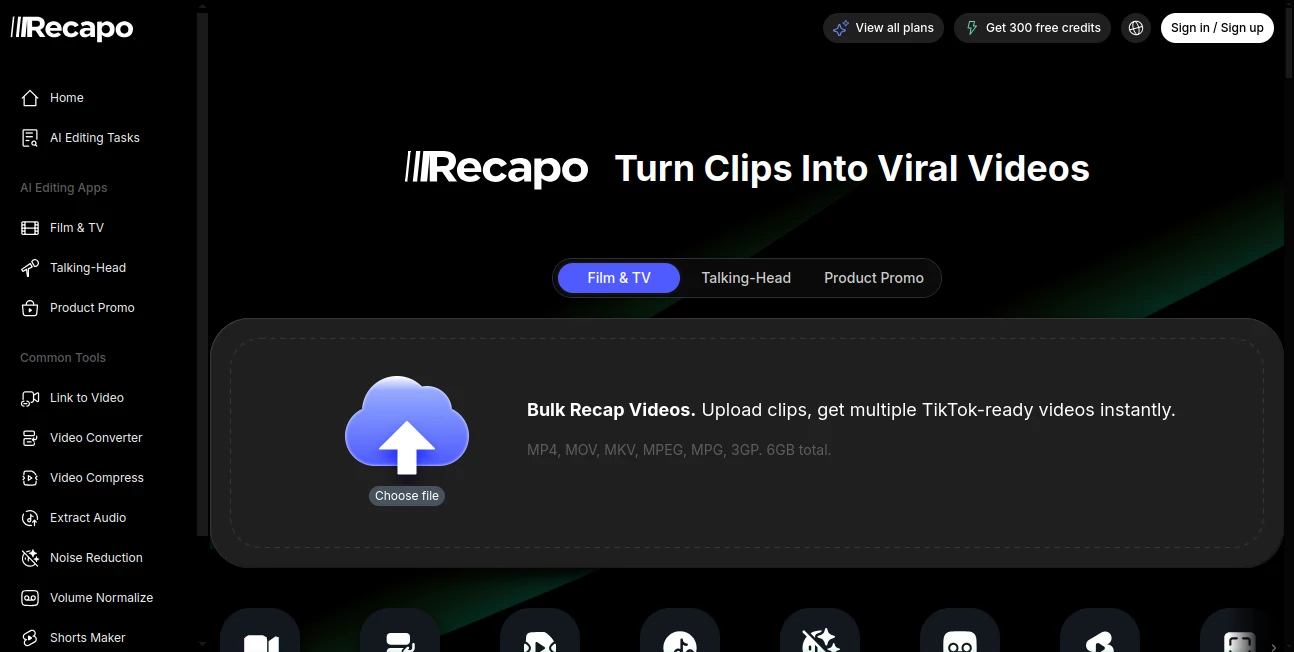The width and height of the screenshot is (1294, 652).
Task: Click the 'MP4, MOV, MKV' formats line
Action: (x=679, y=450)
